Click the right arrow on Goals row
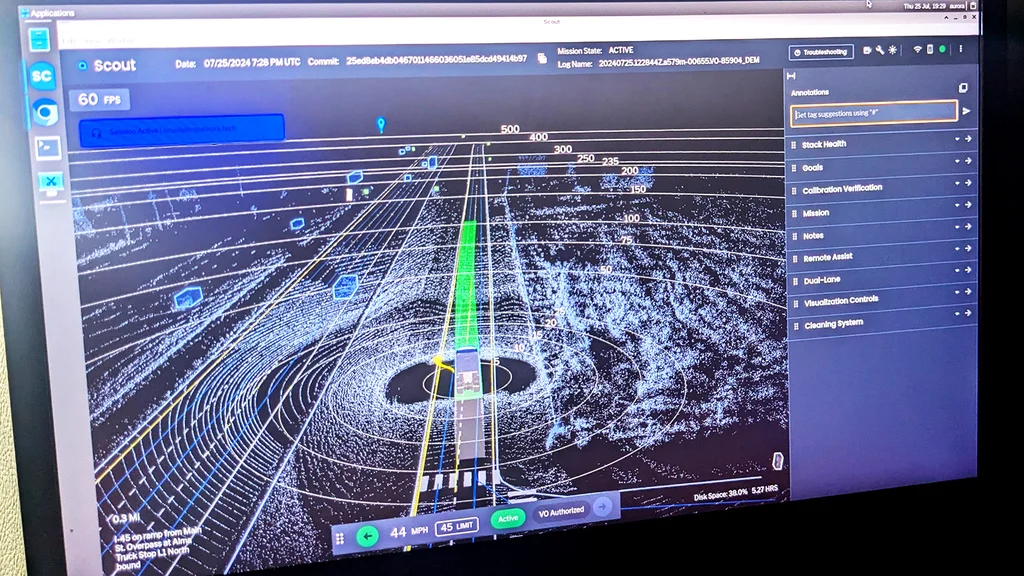The height and width of the screenshot is (576, 1024). click(x=968, y=161)
